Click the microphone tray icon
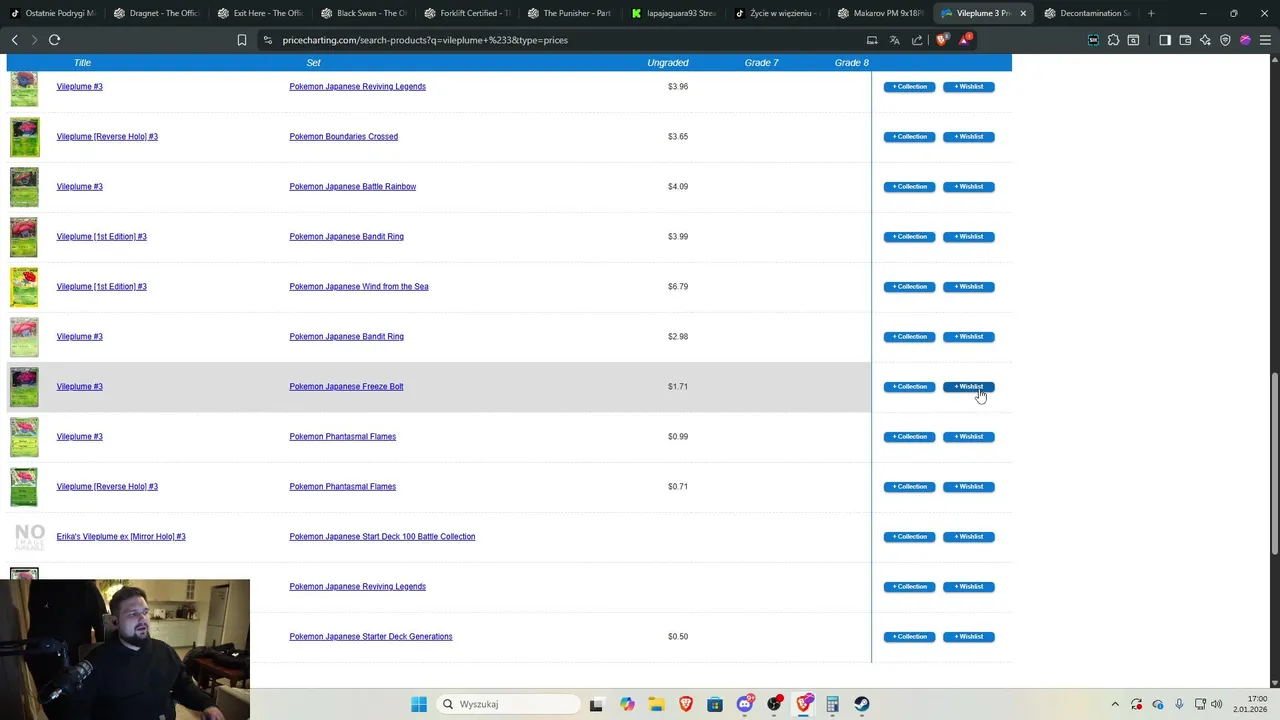Image resolution: width=1280 pixels, height=720 pixels. (1180, 704)
